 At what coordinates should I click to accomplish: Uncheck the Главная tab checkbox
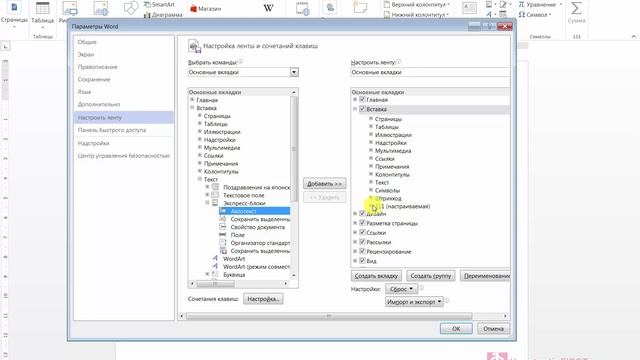click(x=362, y=99)
